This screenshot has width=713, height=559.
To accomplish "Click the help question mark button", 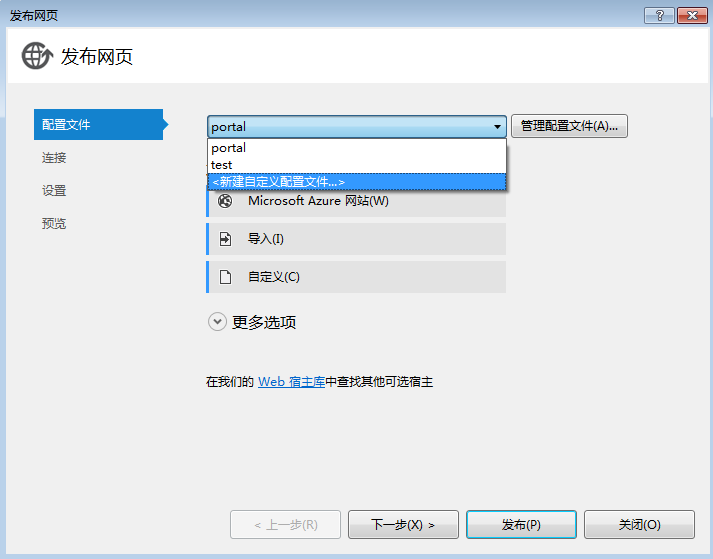I will (660, 15).
